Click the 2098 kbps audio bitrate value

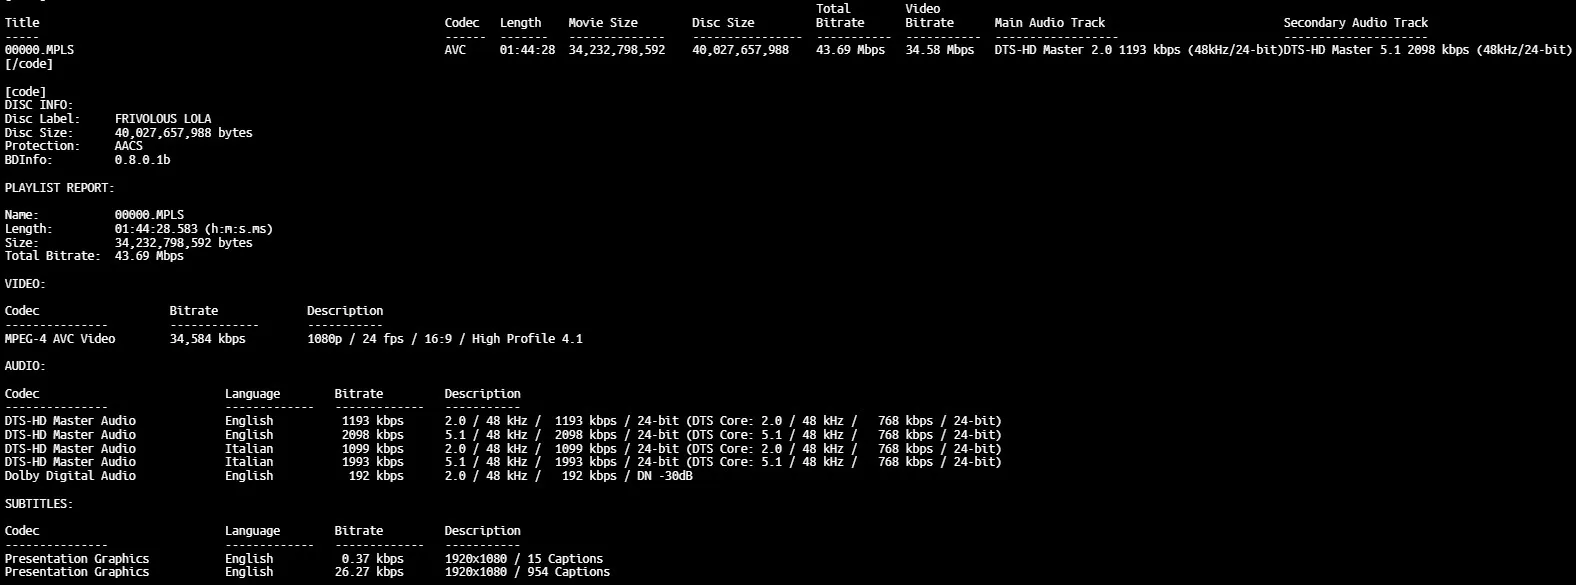[x=372, y=435]
